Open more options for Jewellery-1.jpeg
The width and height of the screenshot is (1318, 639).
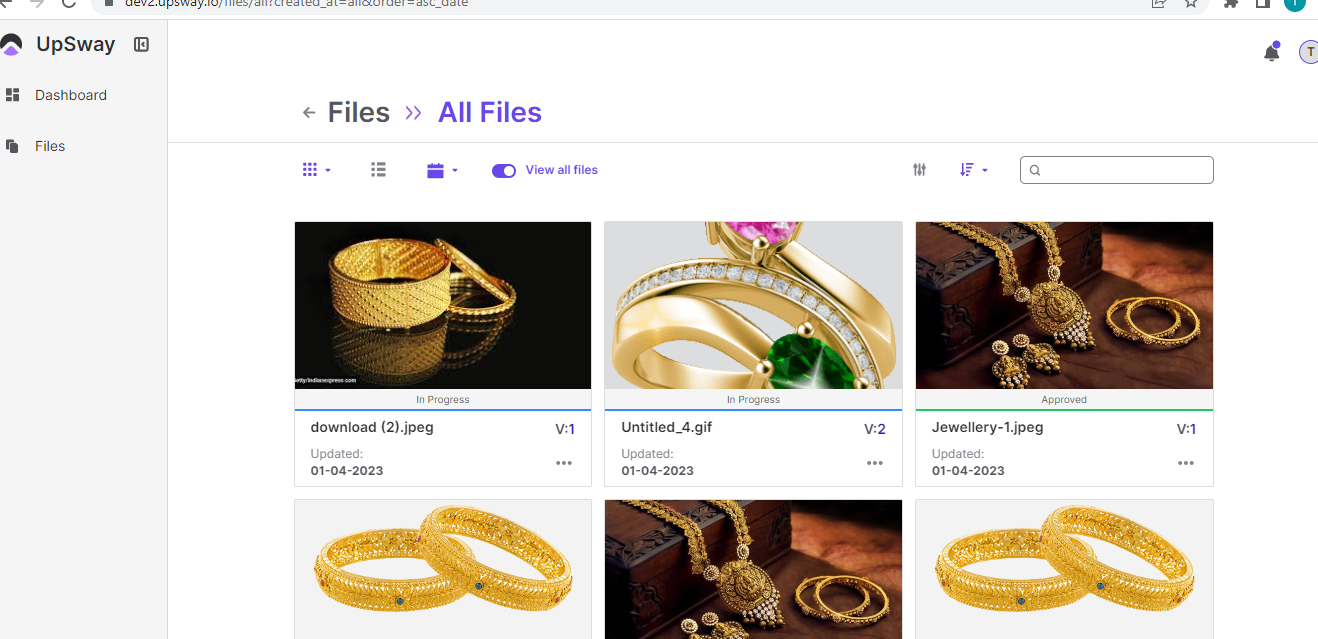click(x=1186, y=463)
